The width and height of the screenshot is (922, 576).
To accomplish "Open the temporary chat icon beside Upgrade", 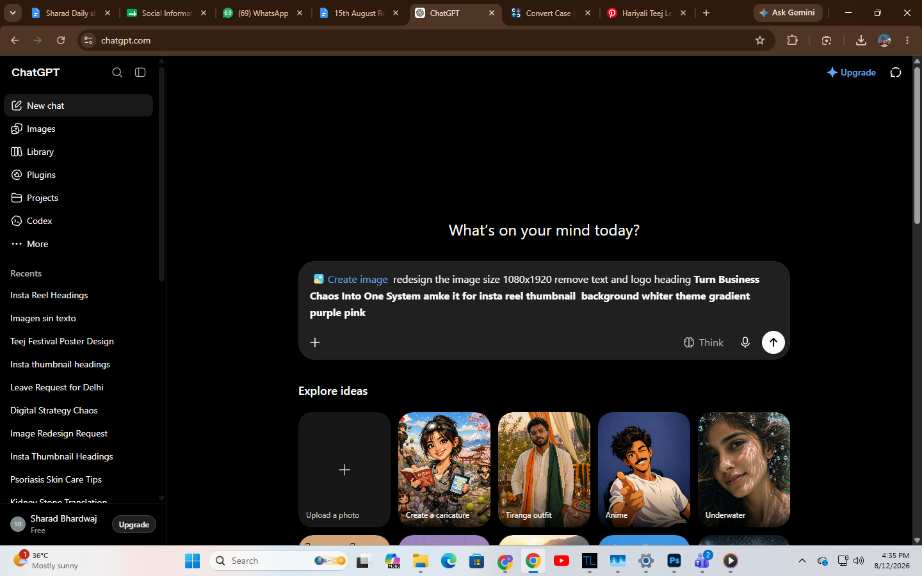I will [x=895, y=72].
